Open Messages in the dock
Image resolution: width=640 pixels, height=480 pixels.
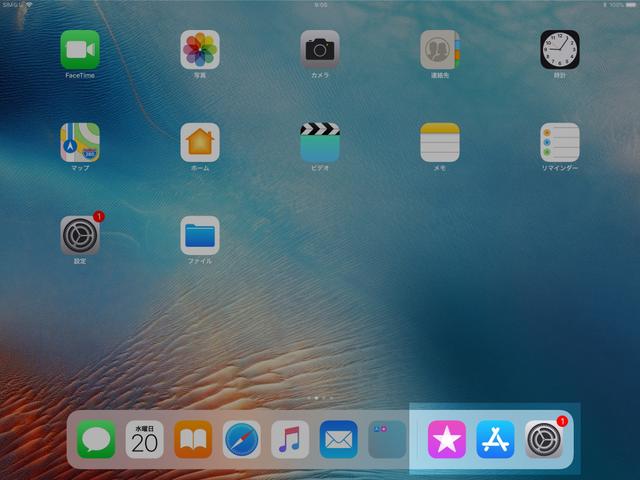[x=96, y=440]
